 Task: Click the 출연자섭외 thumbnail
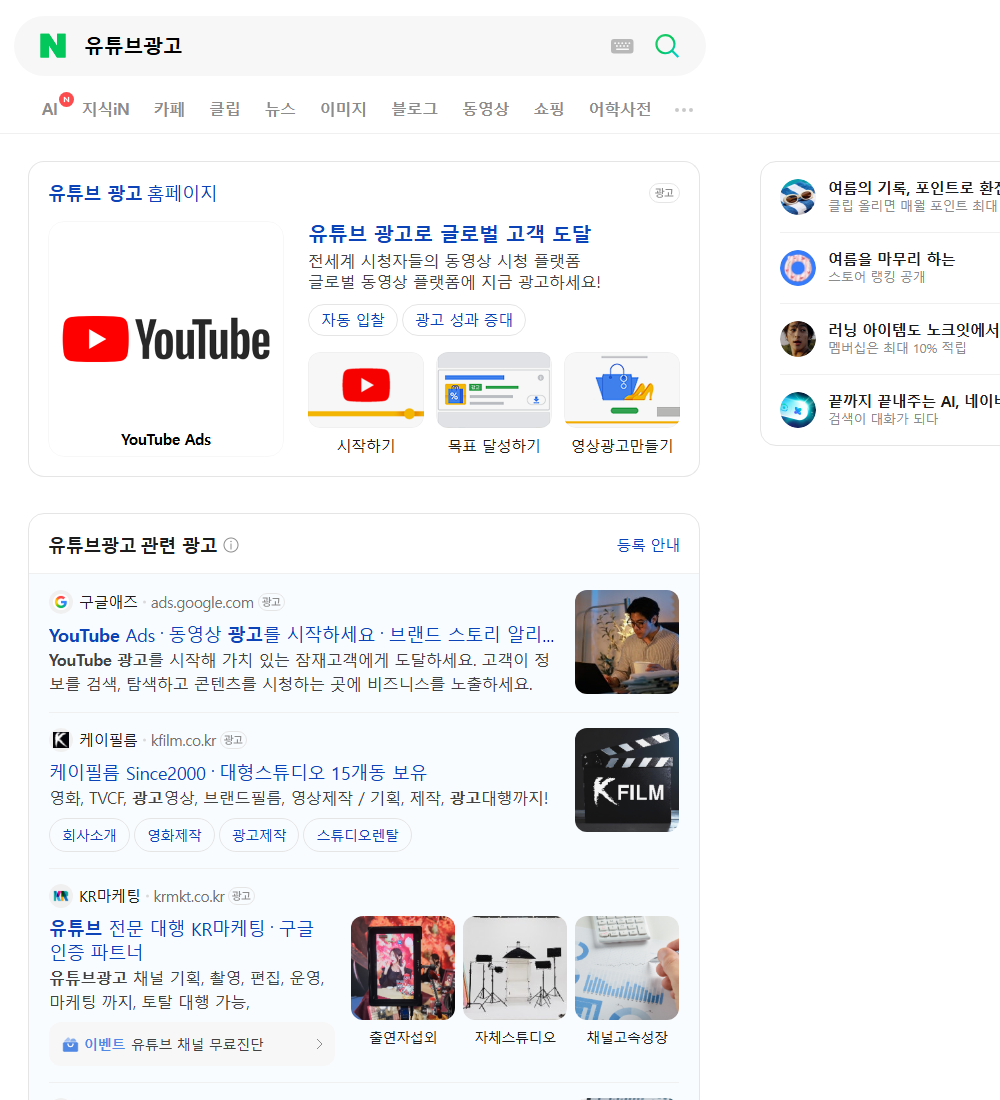[403, 967]
